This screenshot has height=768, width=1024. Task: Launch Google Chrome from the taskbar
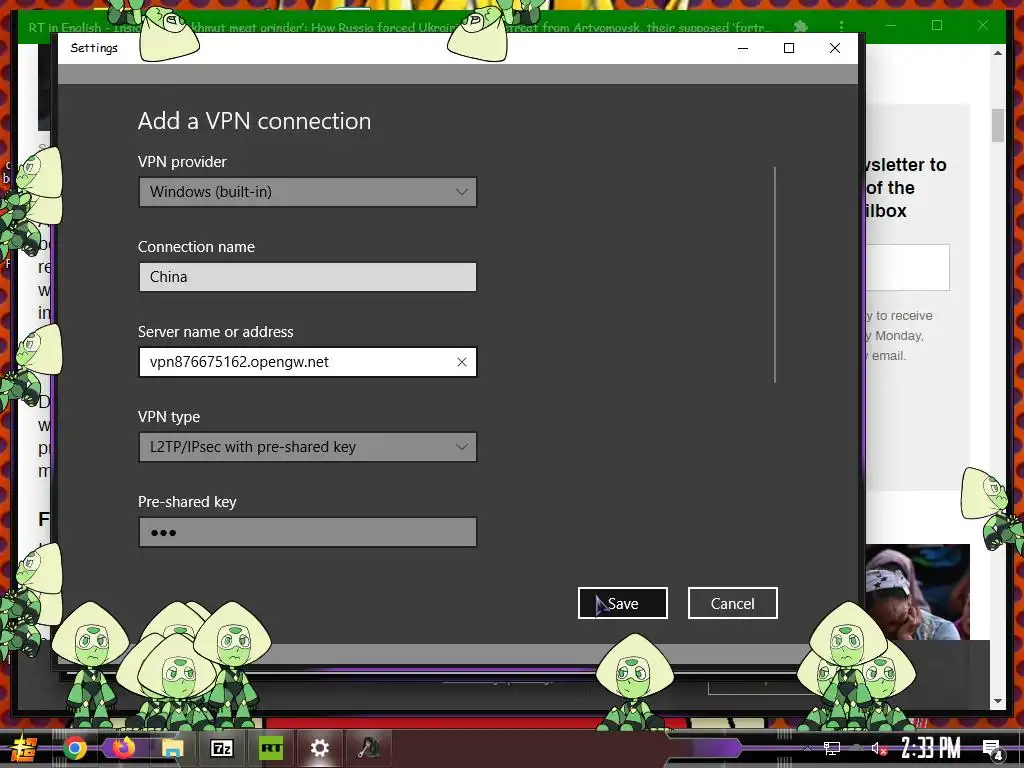(x=74, y=748)
